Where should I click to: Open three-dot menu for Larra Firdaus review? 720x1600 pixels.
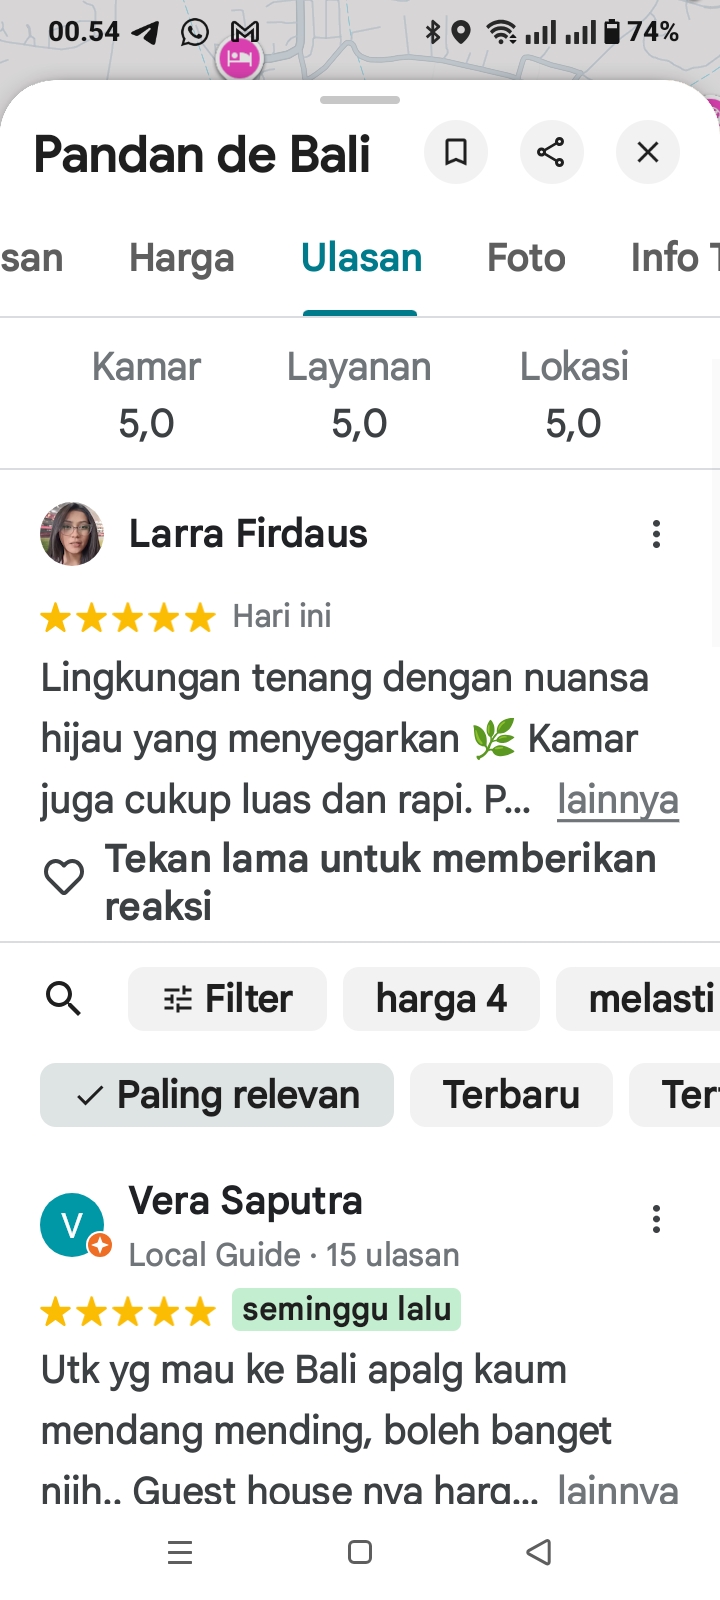(x=656, y=534)
